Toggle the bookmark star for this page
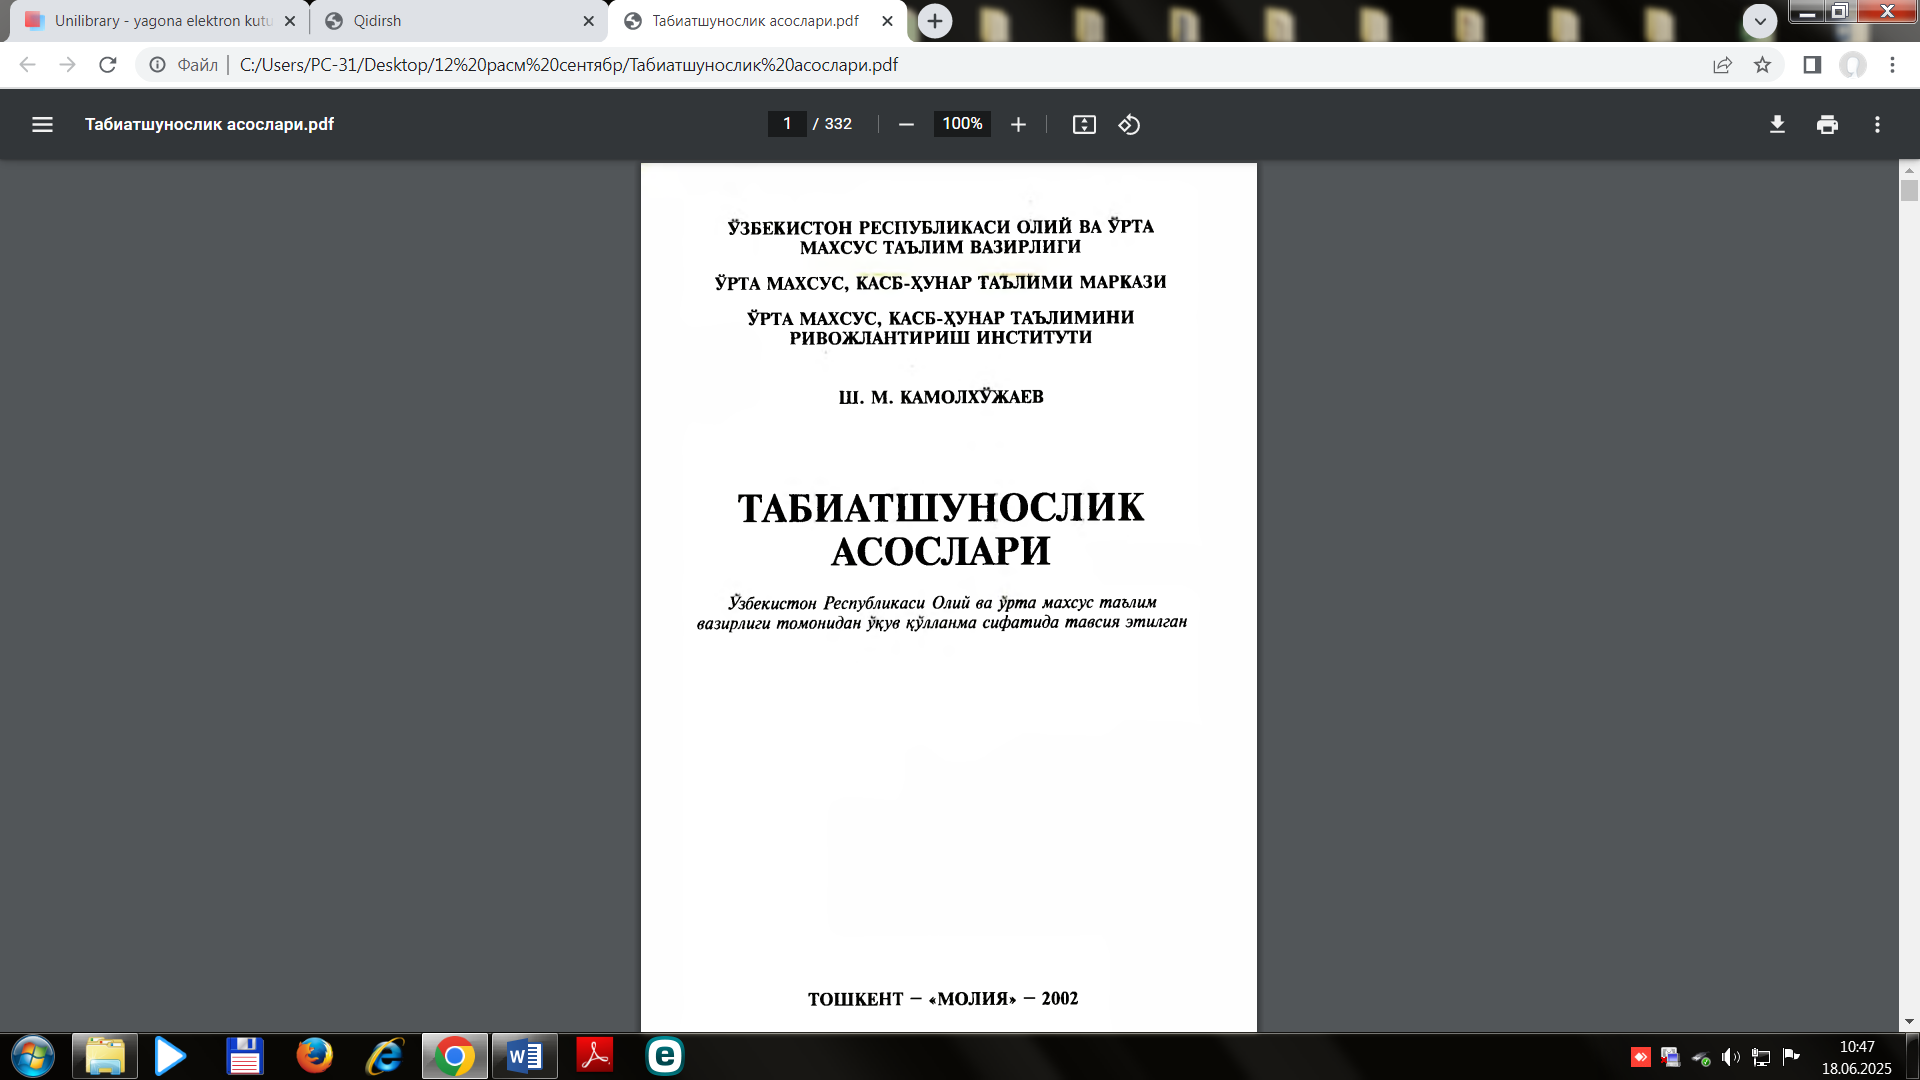Screen dimensions: 1920x1080 [1764, 65]
